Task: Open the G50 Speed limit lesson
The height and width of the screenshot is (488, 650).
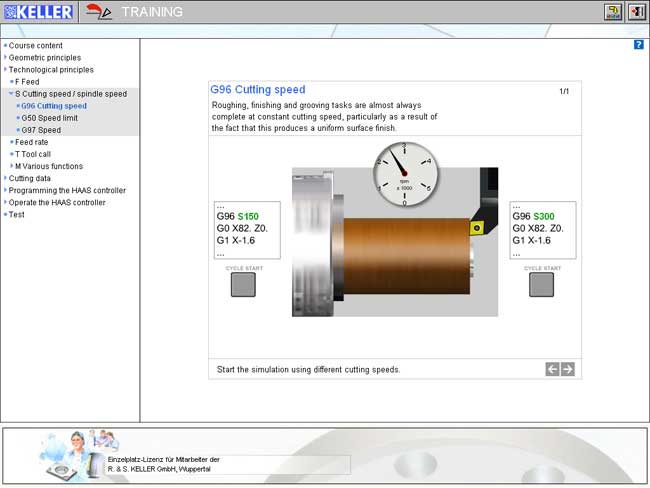Action: (49, 118)
